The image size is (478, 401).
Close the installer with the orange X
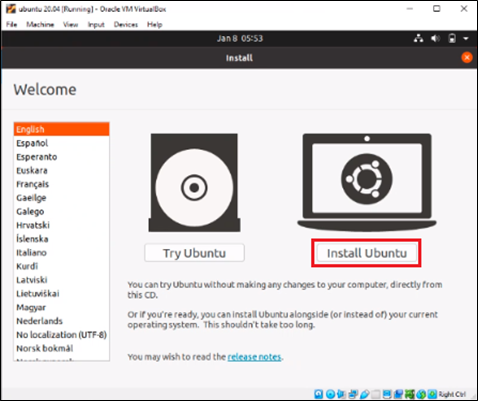pos(467,58)
